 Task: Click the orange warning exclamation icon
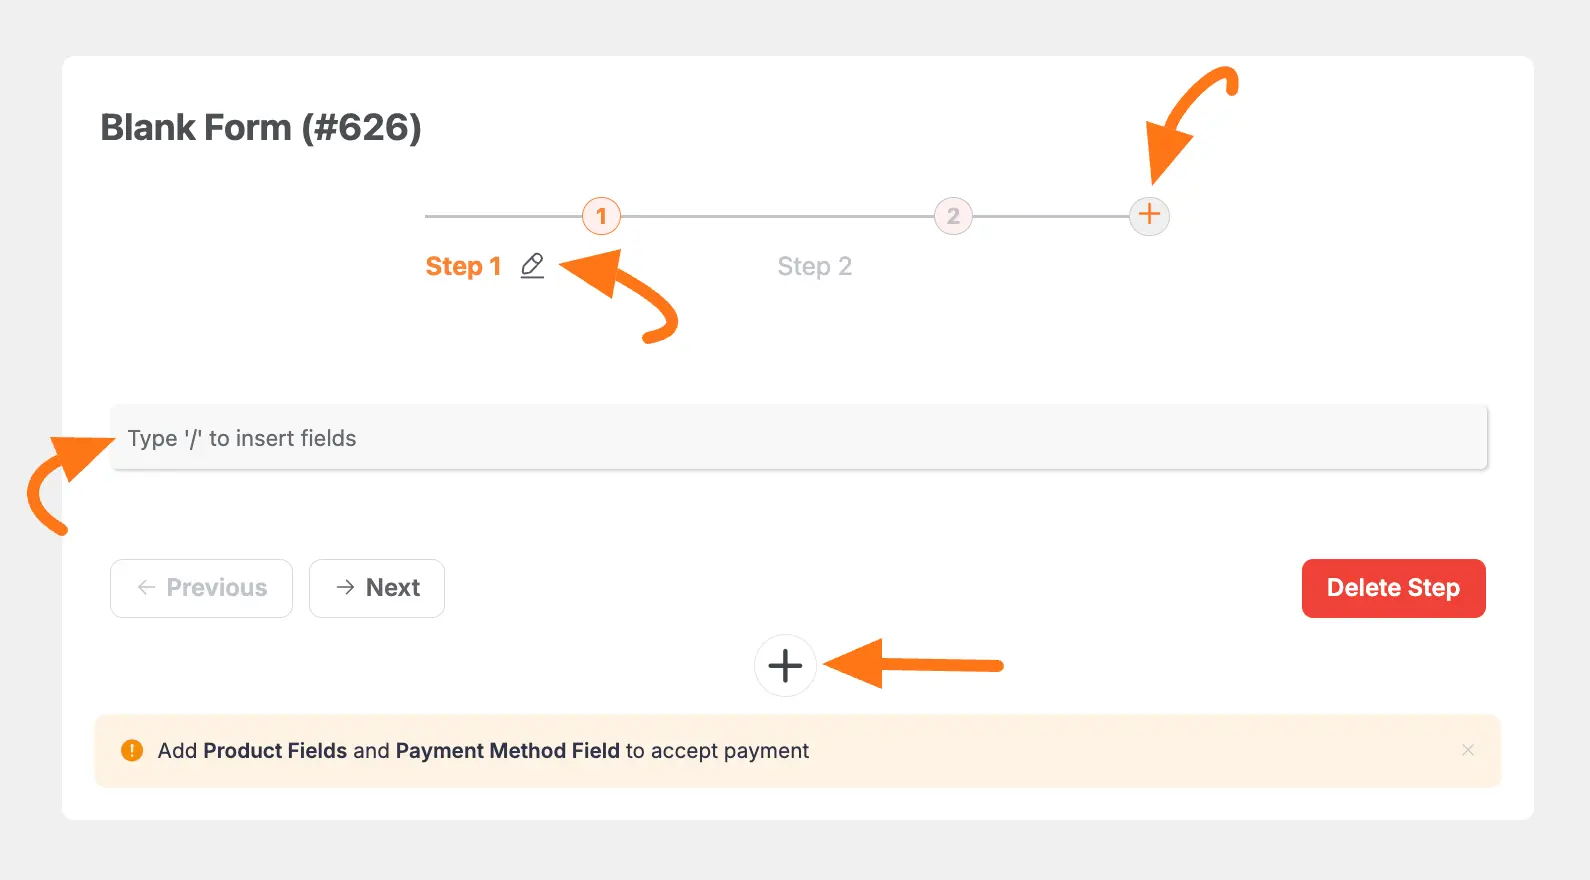132,750
